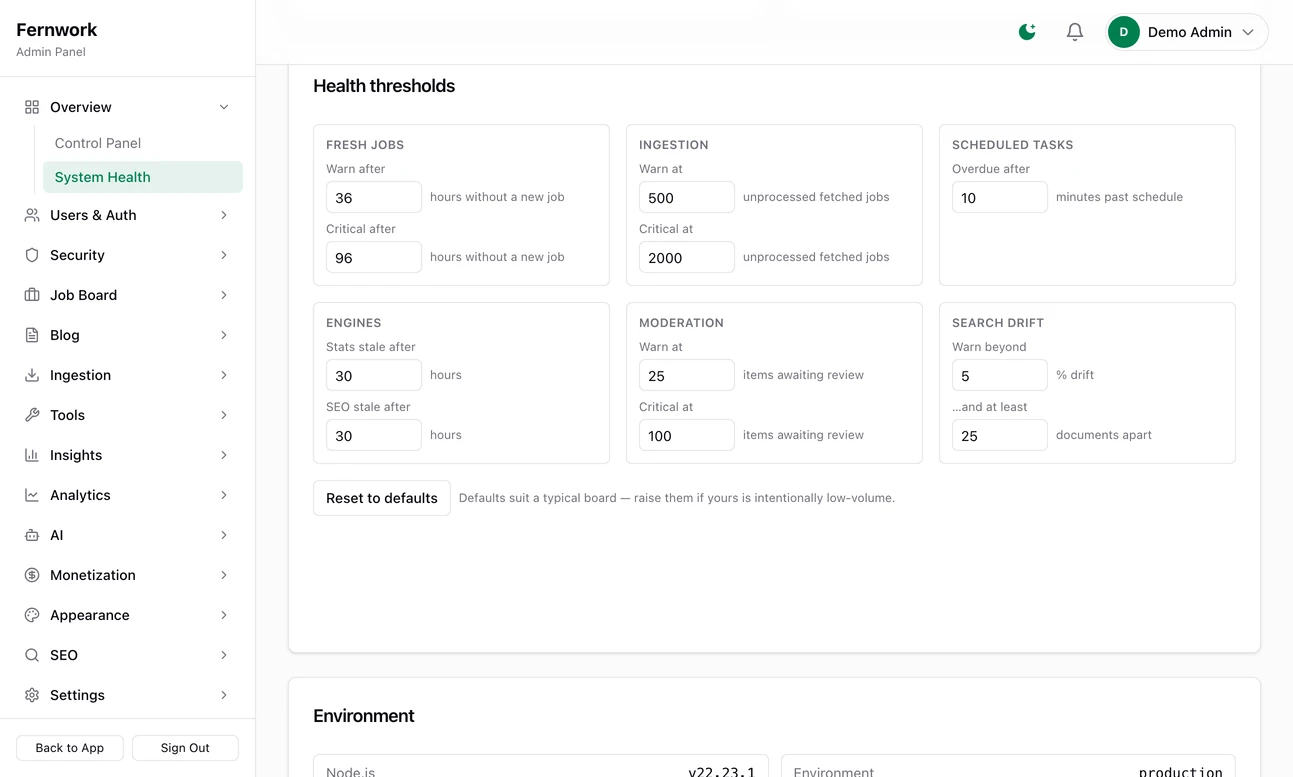Screen dimensions: 1293x777
Task: Expand Users & Auth chevron
Action: click(224, 215)
